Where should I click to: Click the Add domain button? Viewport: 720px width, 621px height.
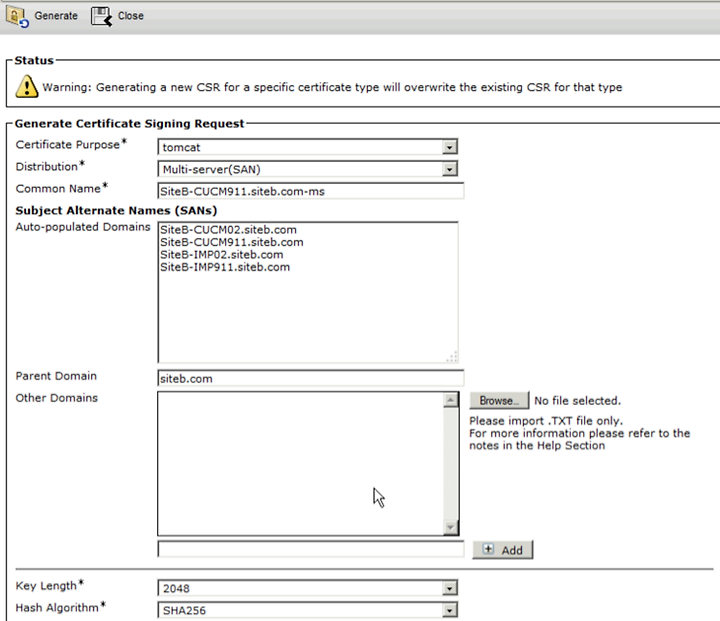click(x=503, y=550)
